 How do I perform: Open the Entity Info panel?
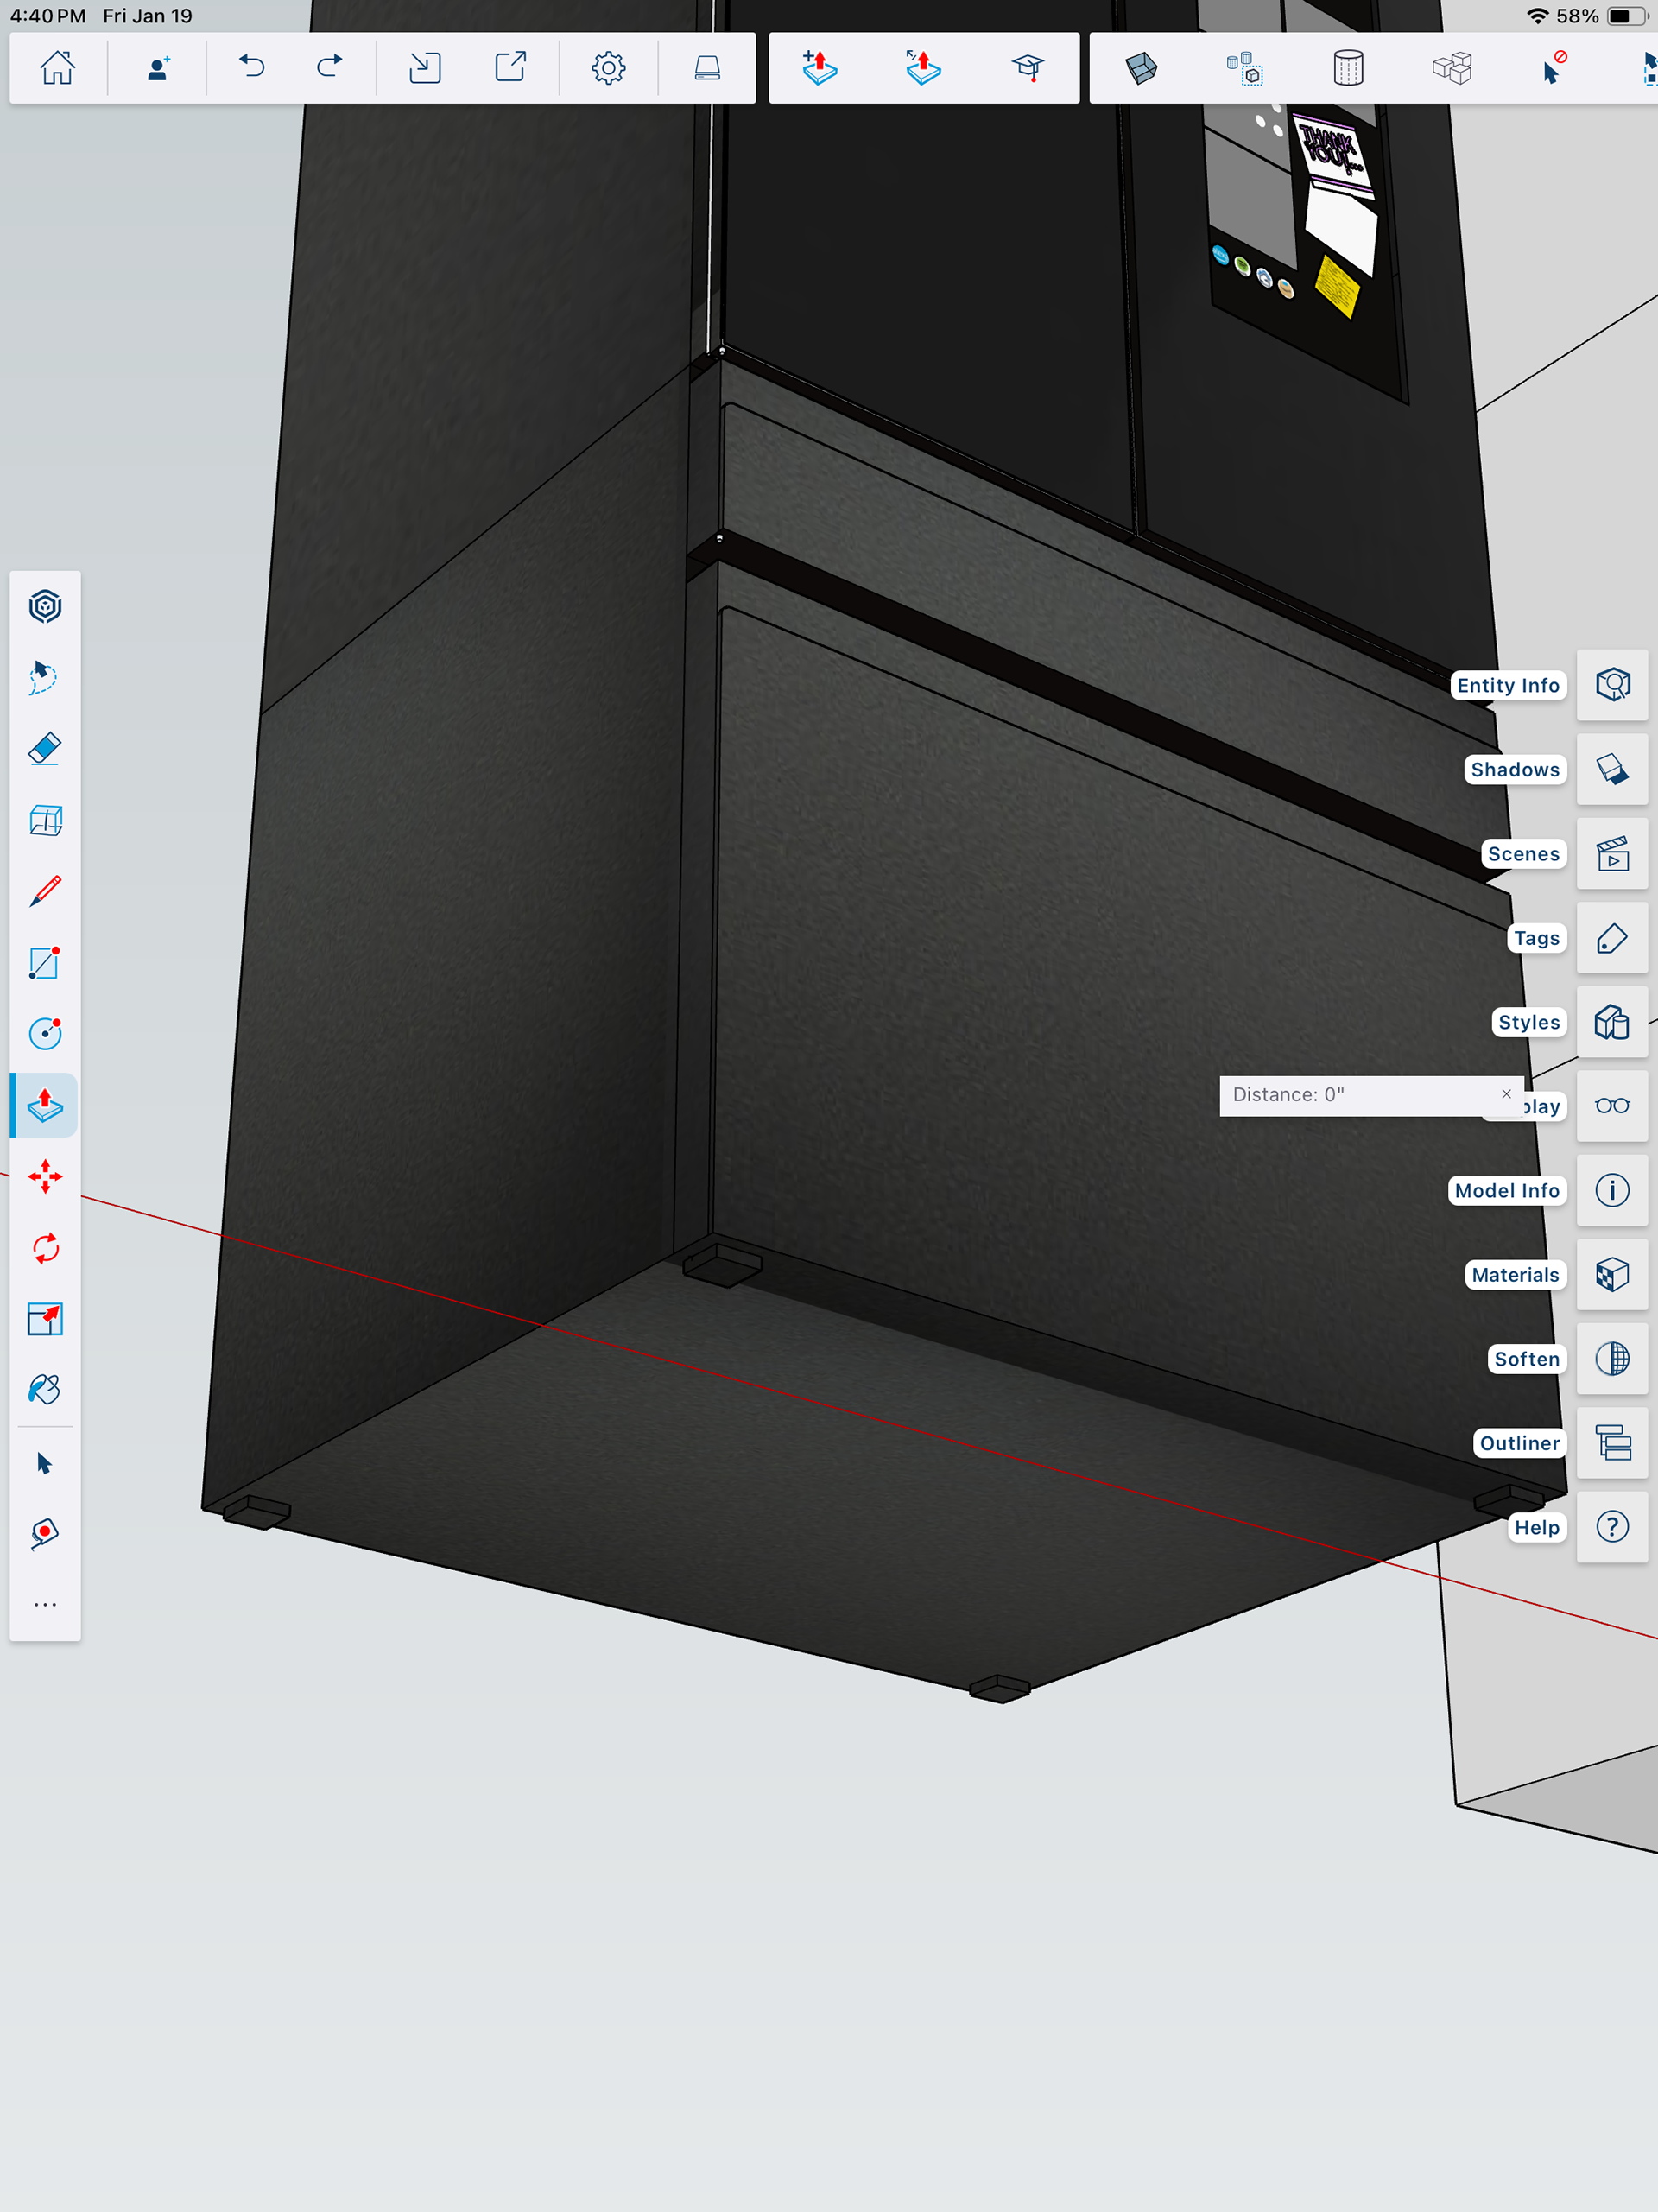(x=1611, y=685)
